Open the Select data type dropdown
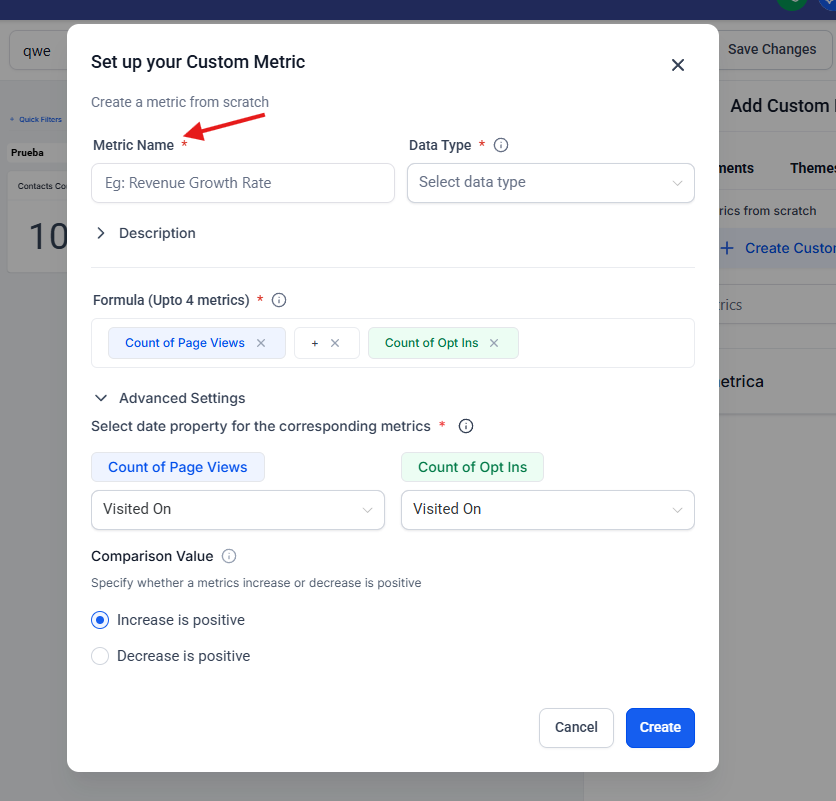Viewport: 836px width, 801px height. (x=550, y=183)
